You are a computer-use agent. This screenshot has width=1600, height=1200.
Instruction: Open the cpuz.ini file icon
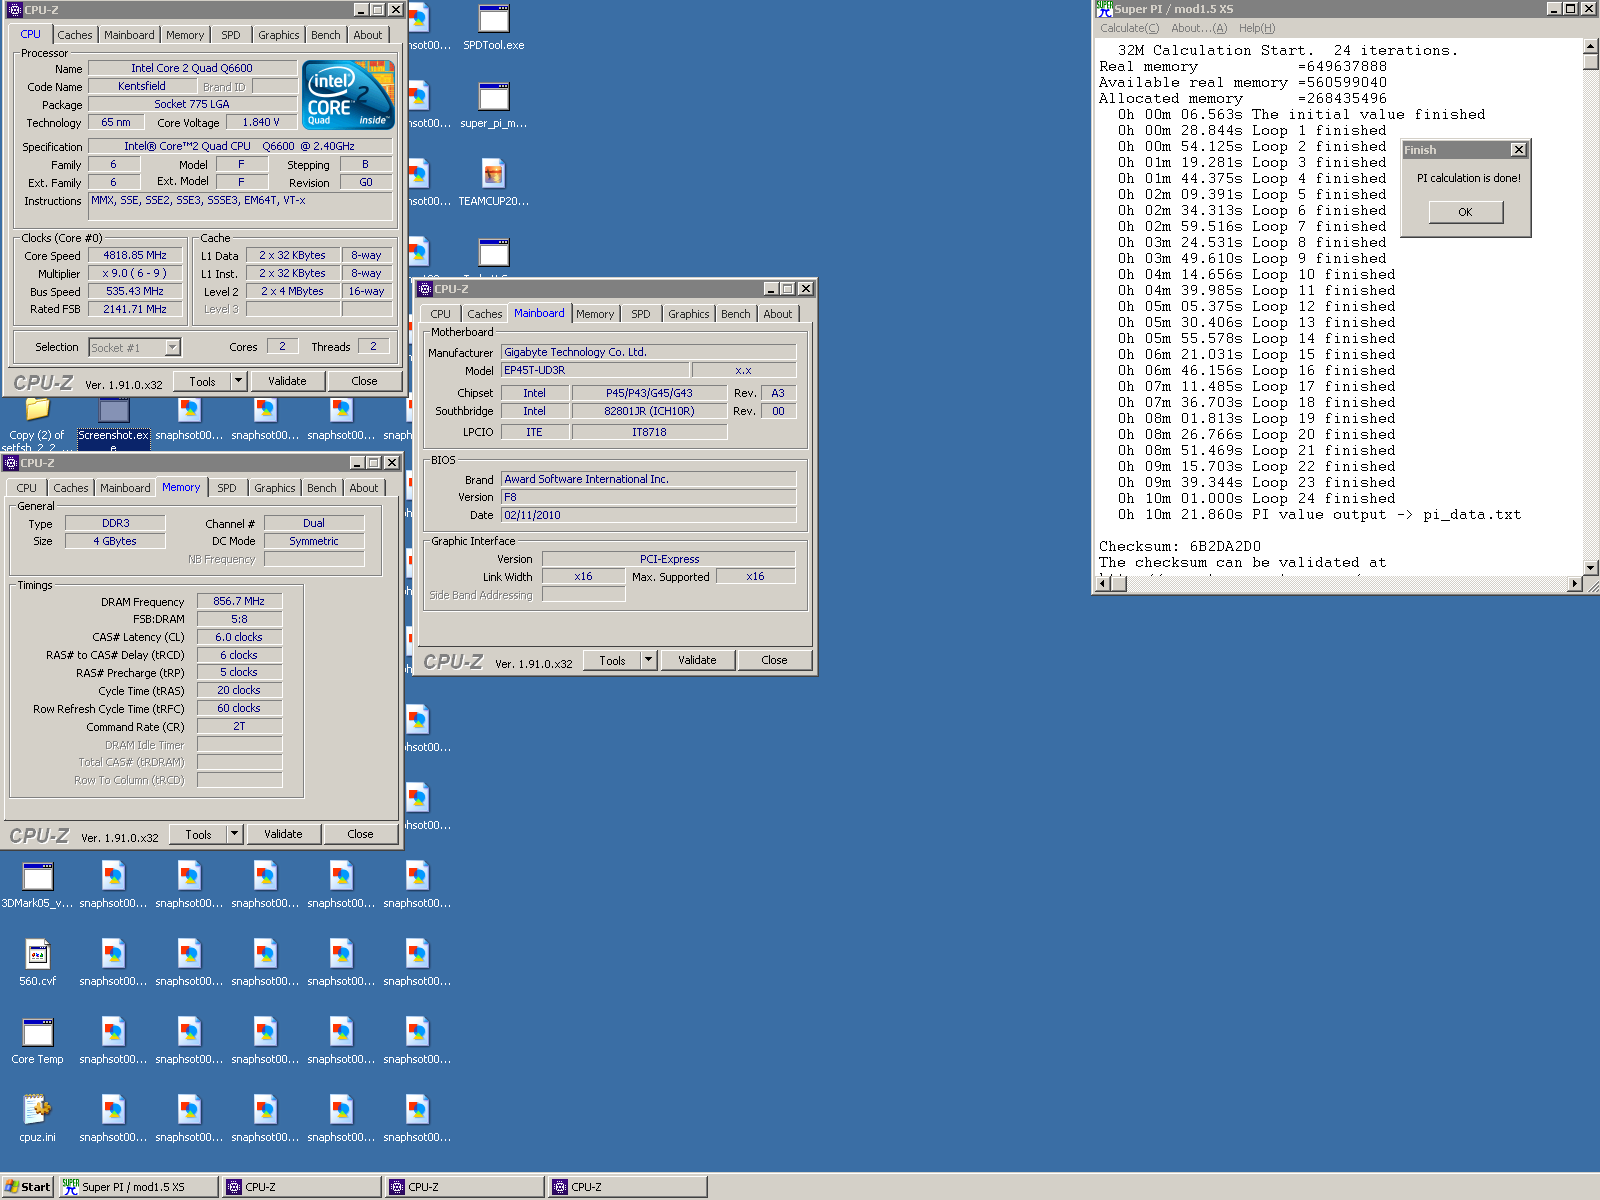[37, 1119]
